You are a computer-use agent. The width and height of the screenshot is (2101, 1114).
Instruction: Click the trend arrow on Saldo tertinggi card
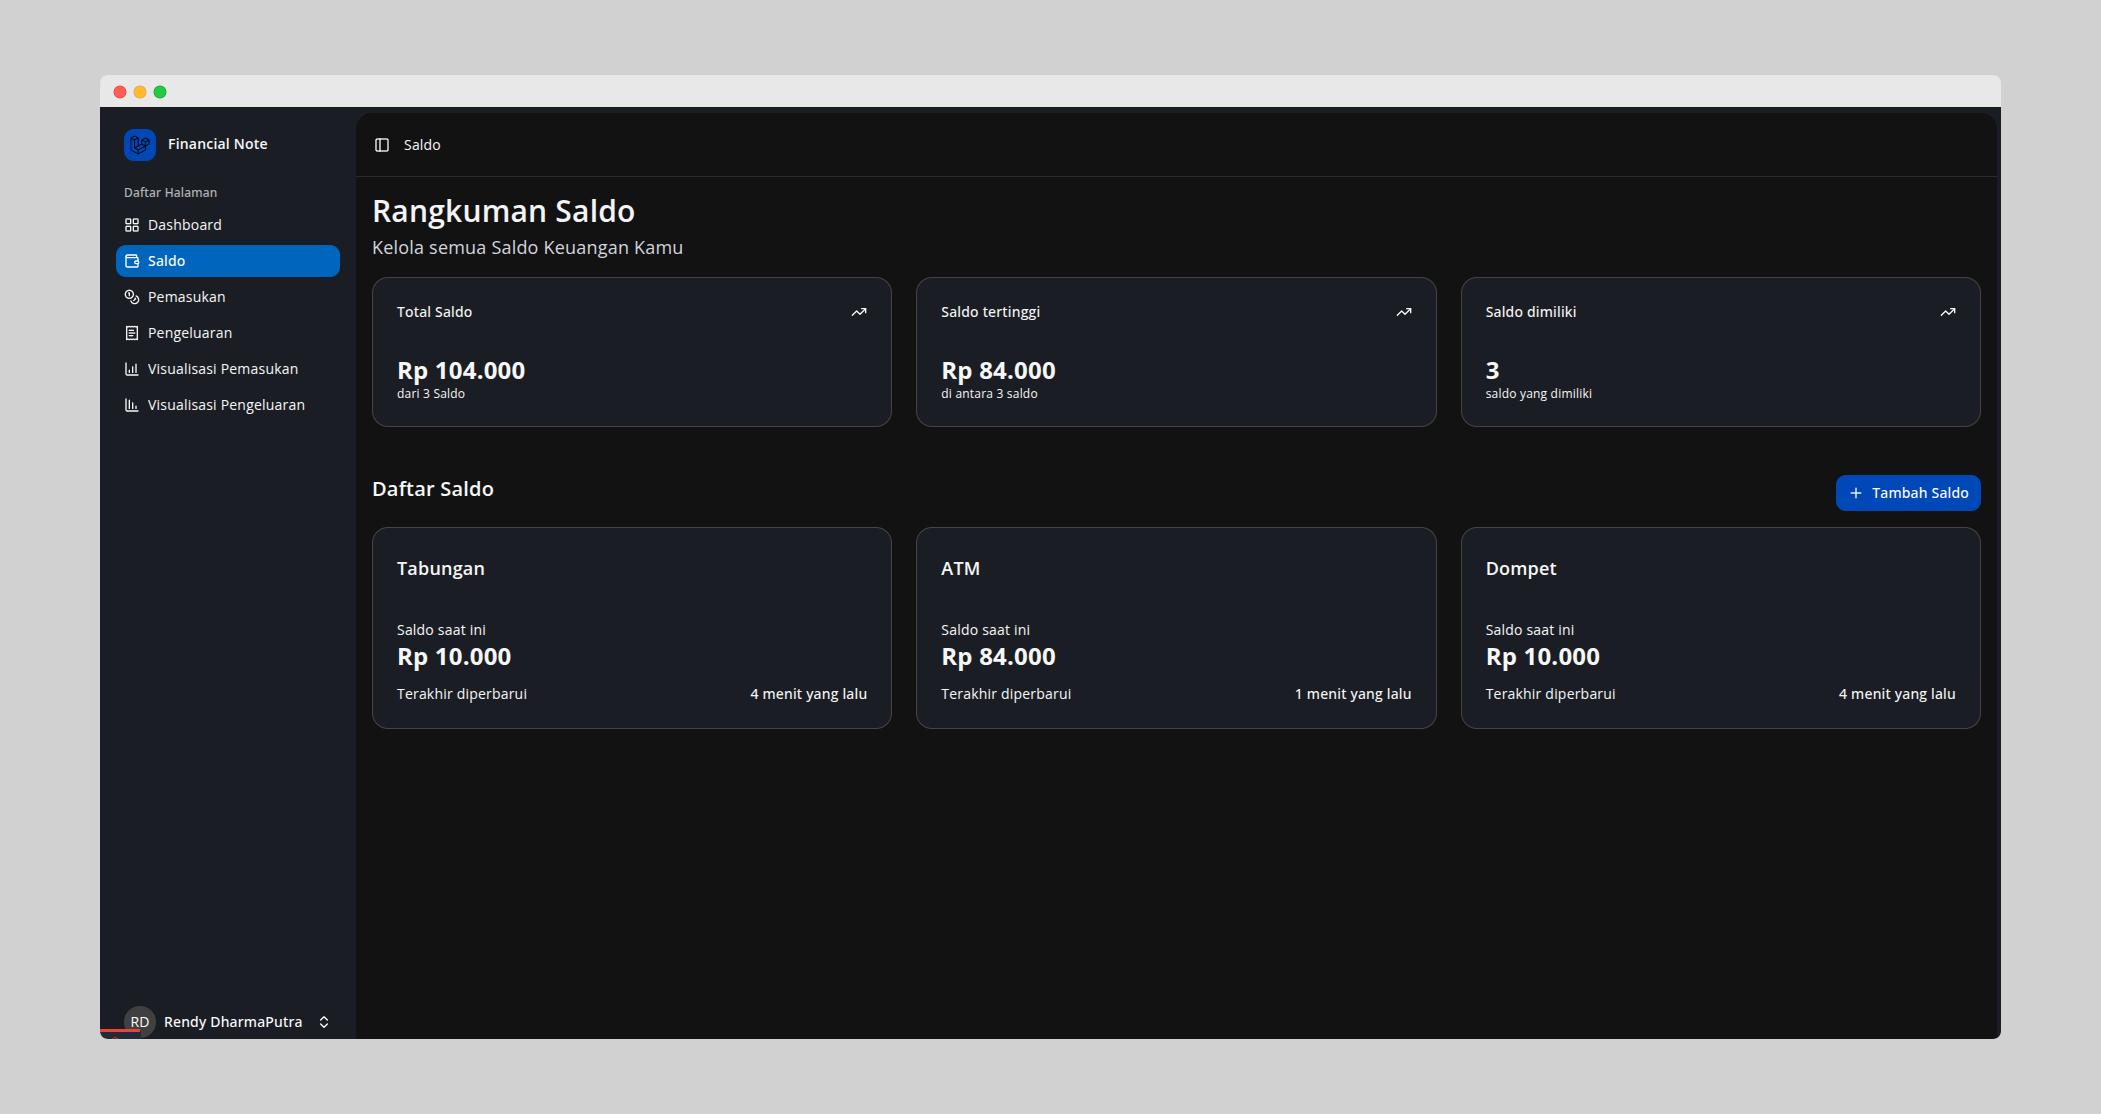1403,312
